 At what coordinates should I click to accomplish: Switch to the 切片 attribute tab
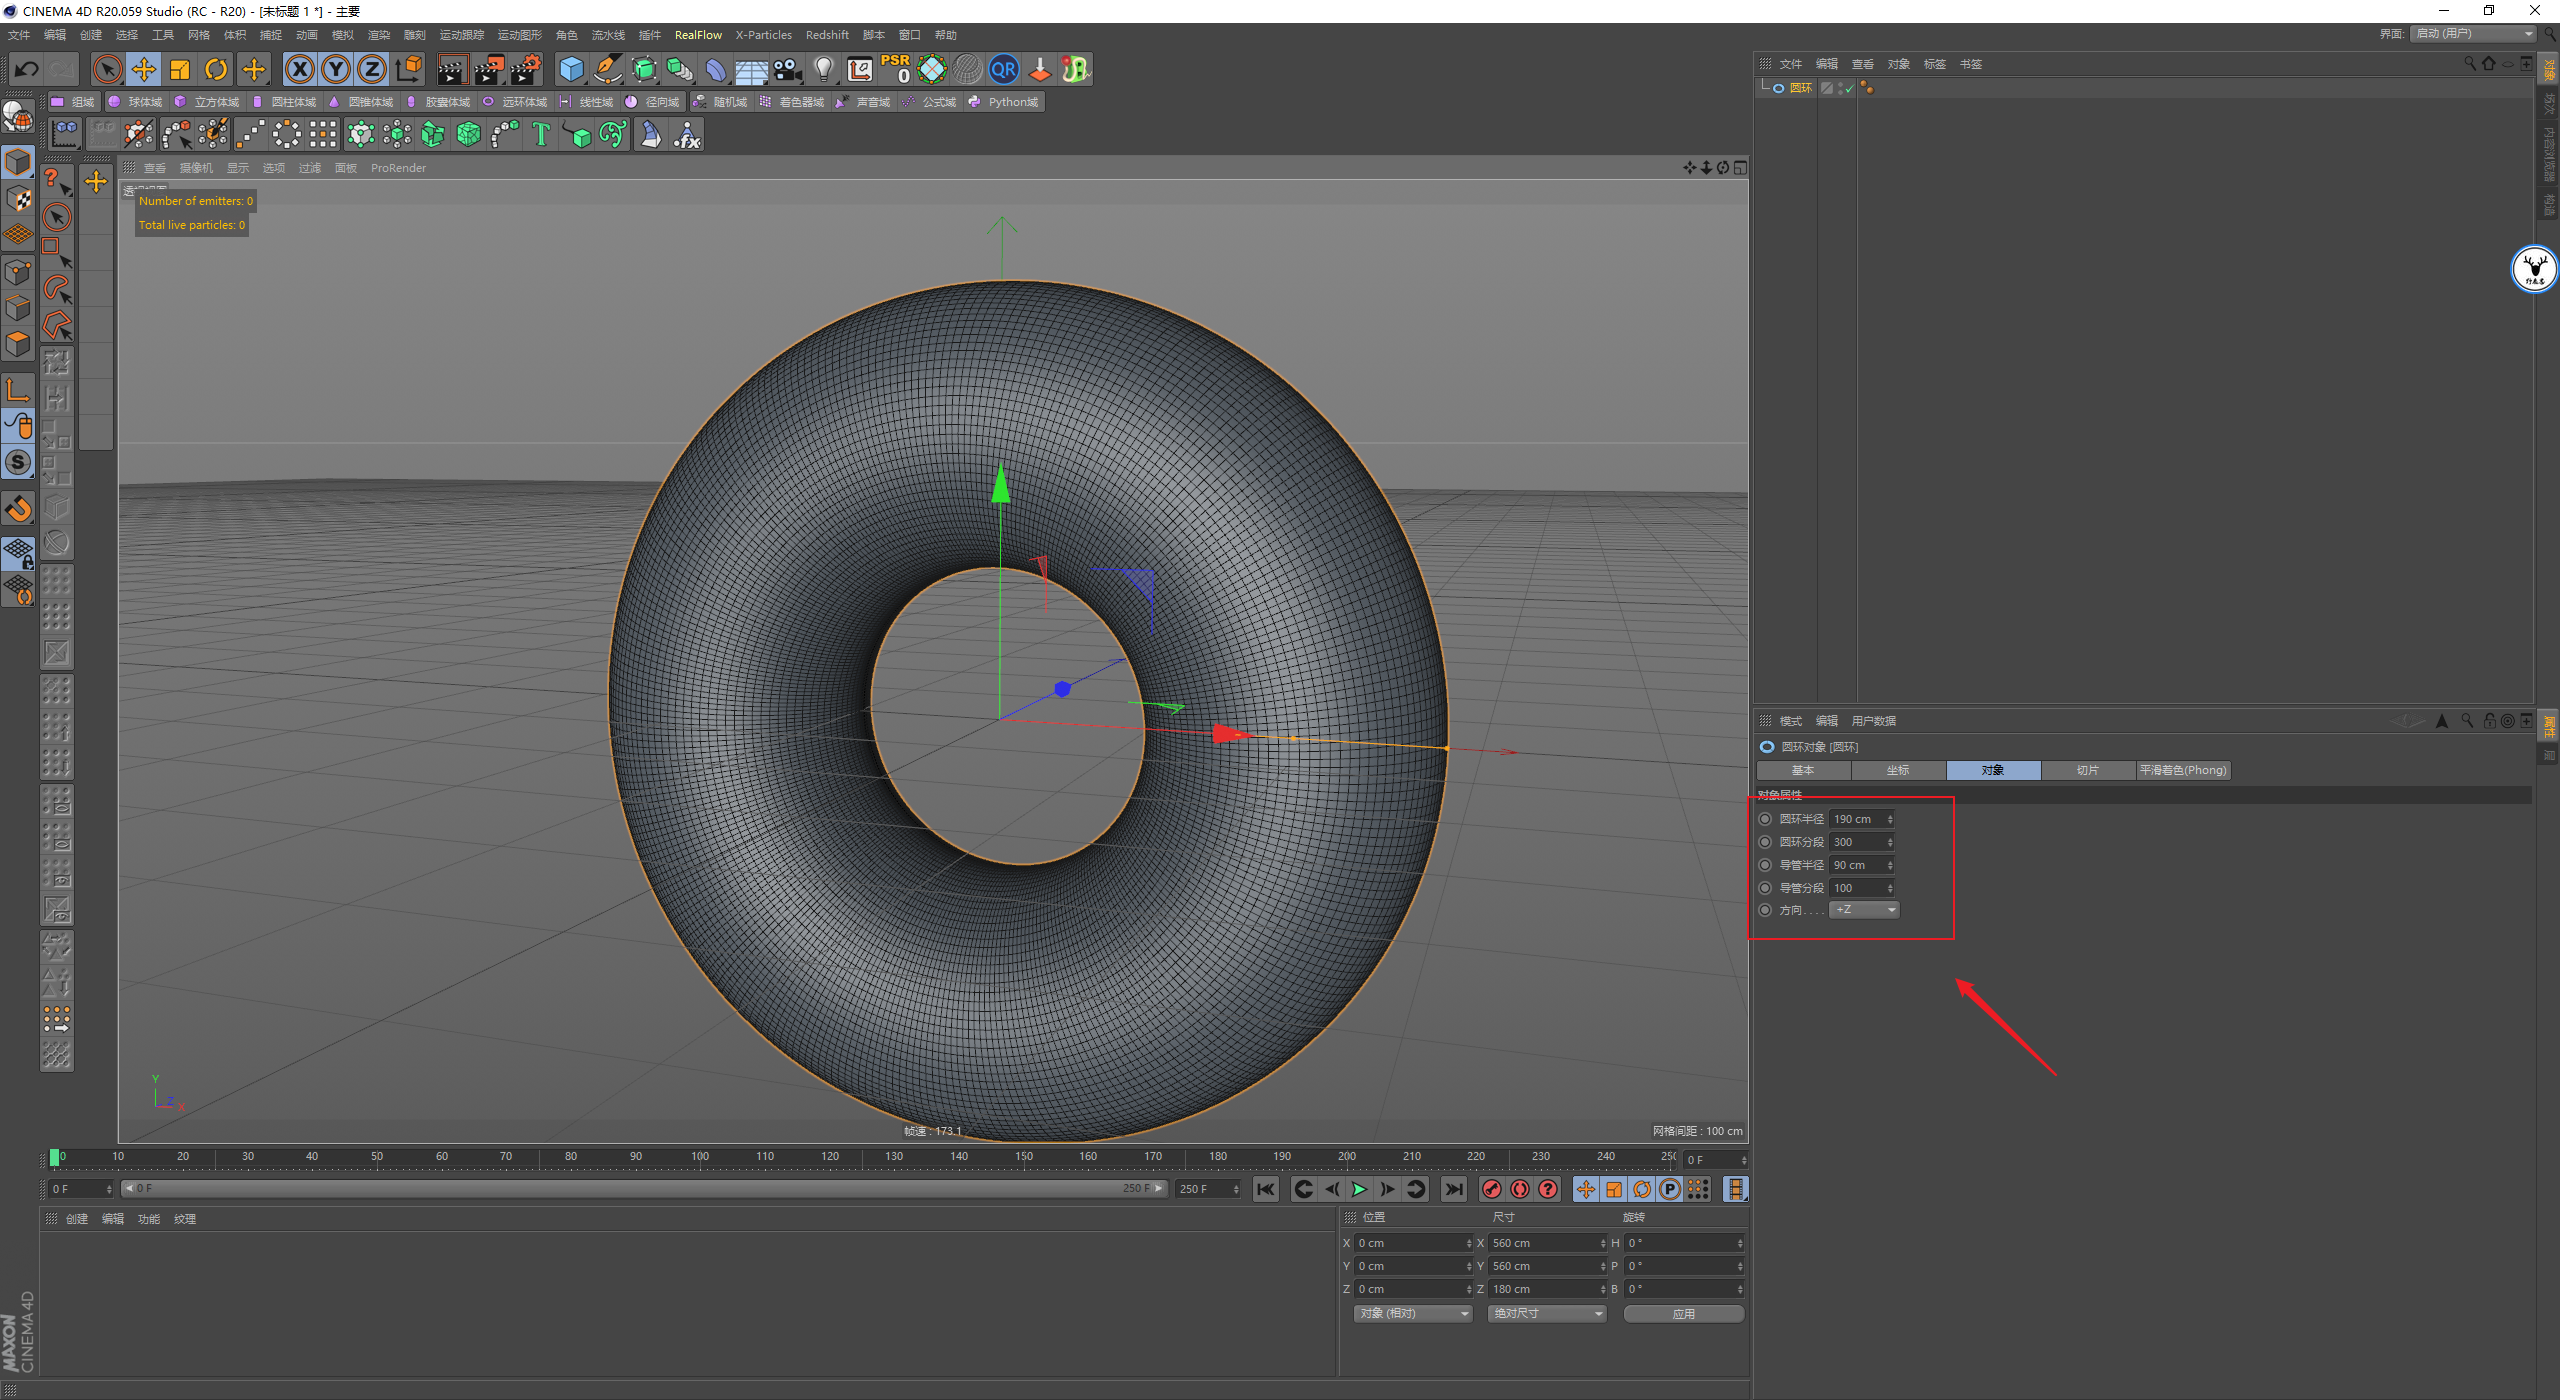[x=2088, y=770]
